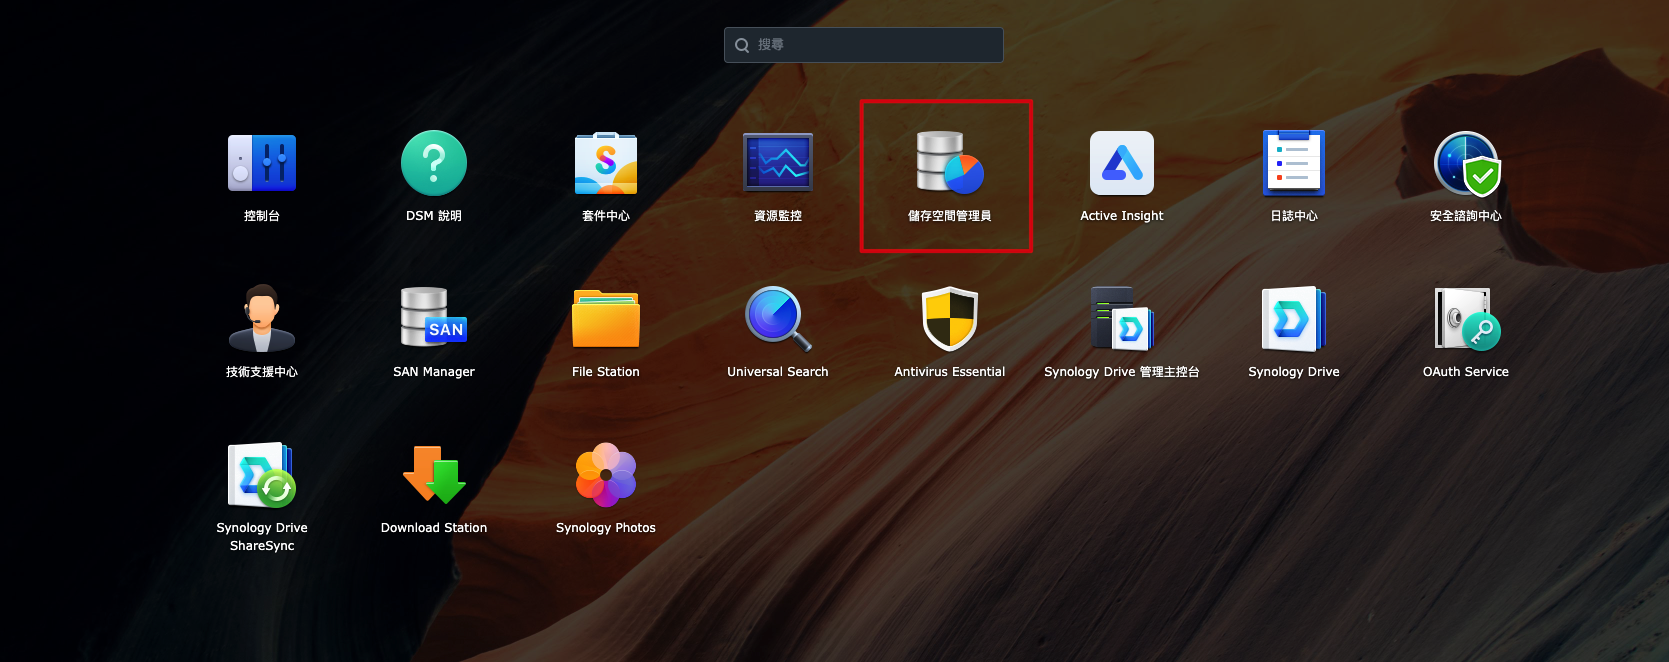Viewport: 1669px width, 662px height.
Task: Open File Station folder icon
Action: click(x=606, y=320)
